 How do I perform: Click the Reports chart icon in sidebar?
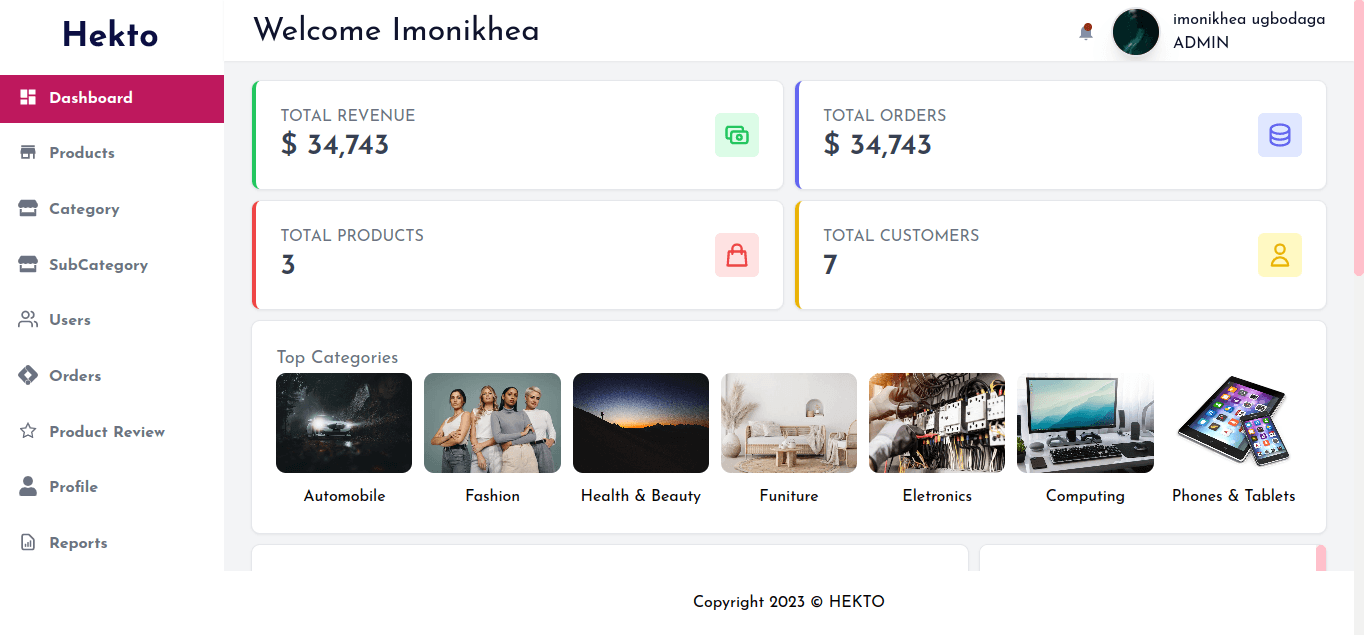coord(28,543)
